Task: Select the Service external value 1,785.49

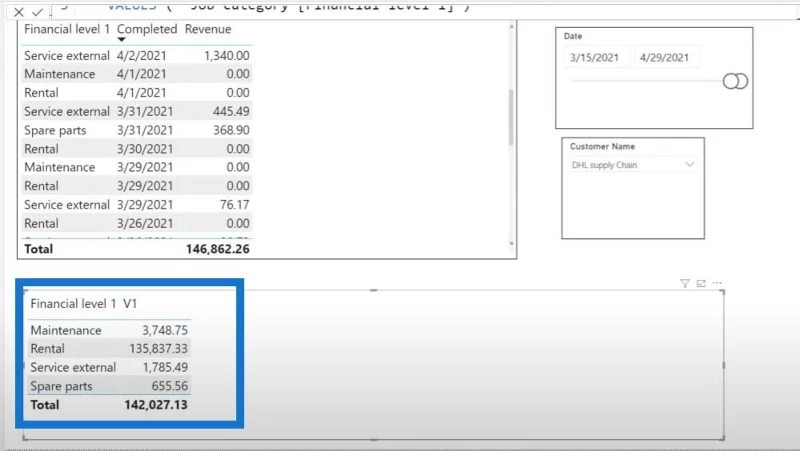Action: [165, 367]
